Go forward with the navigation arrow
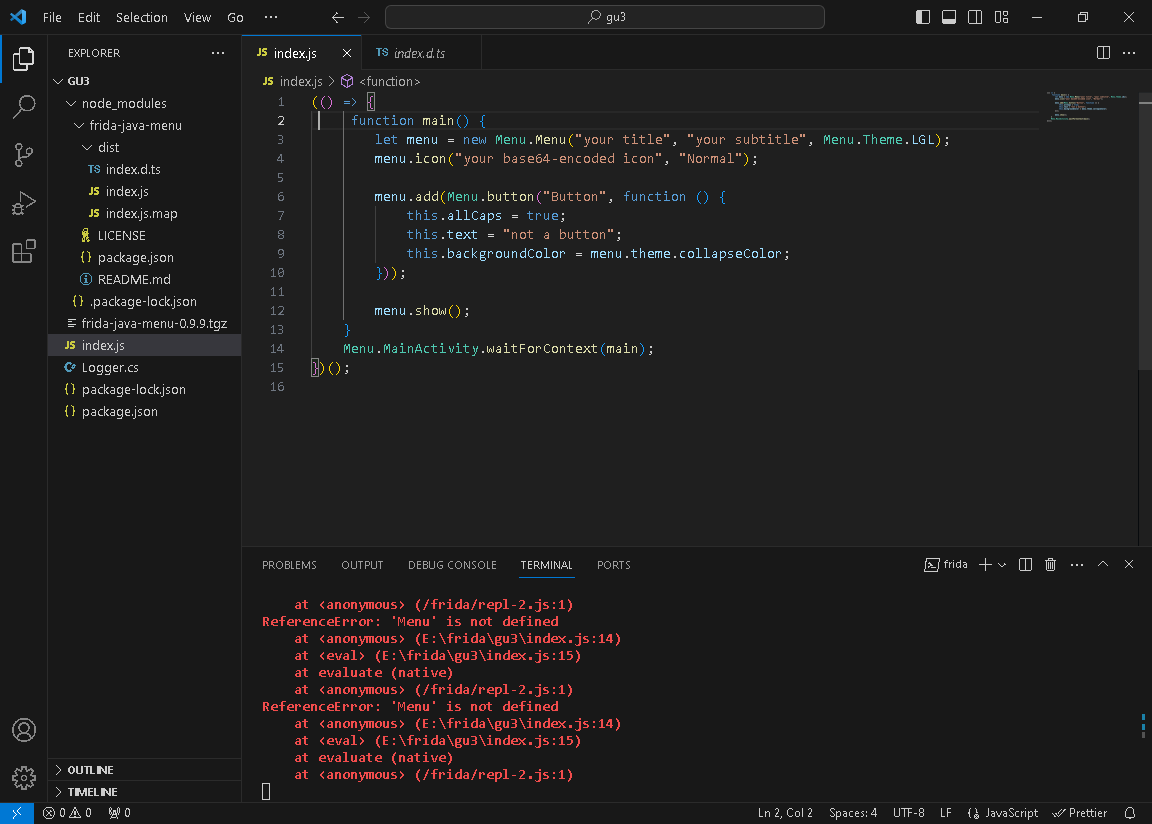Viewport: 1152px width, 824px height. (364, 17)
